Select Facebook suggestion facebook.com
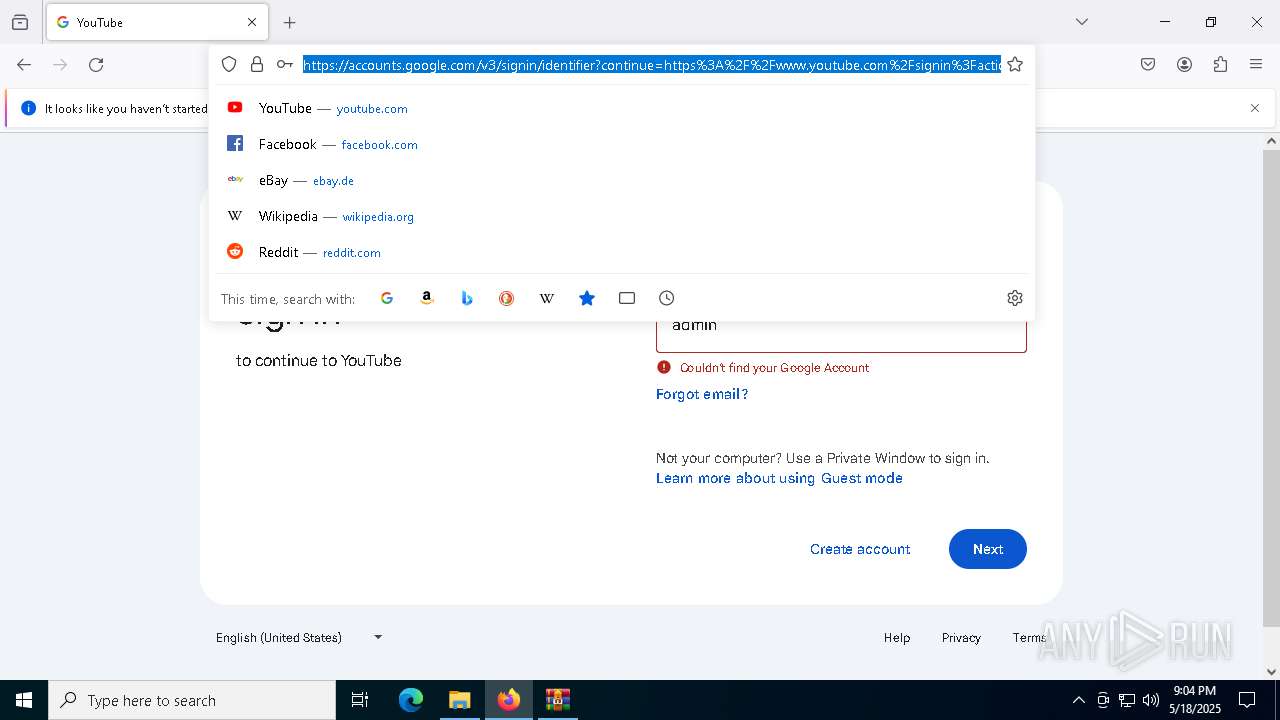 [622, 144]
